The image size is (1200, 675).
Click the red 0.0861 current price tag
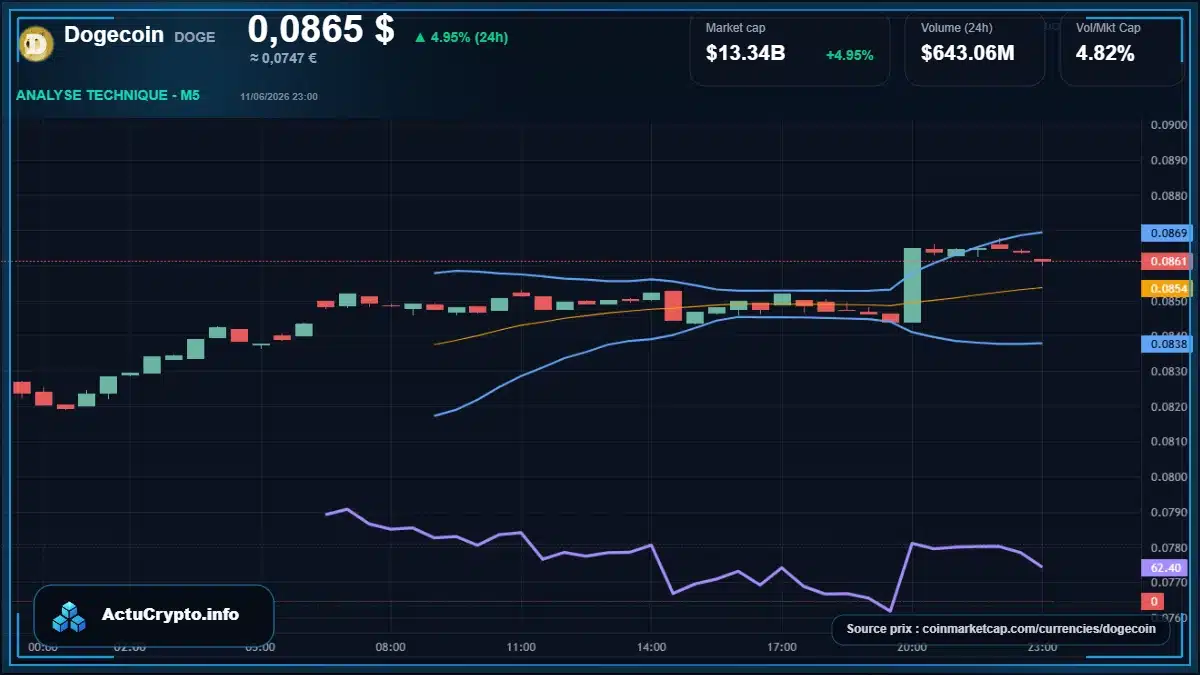[1168, 261]
